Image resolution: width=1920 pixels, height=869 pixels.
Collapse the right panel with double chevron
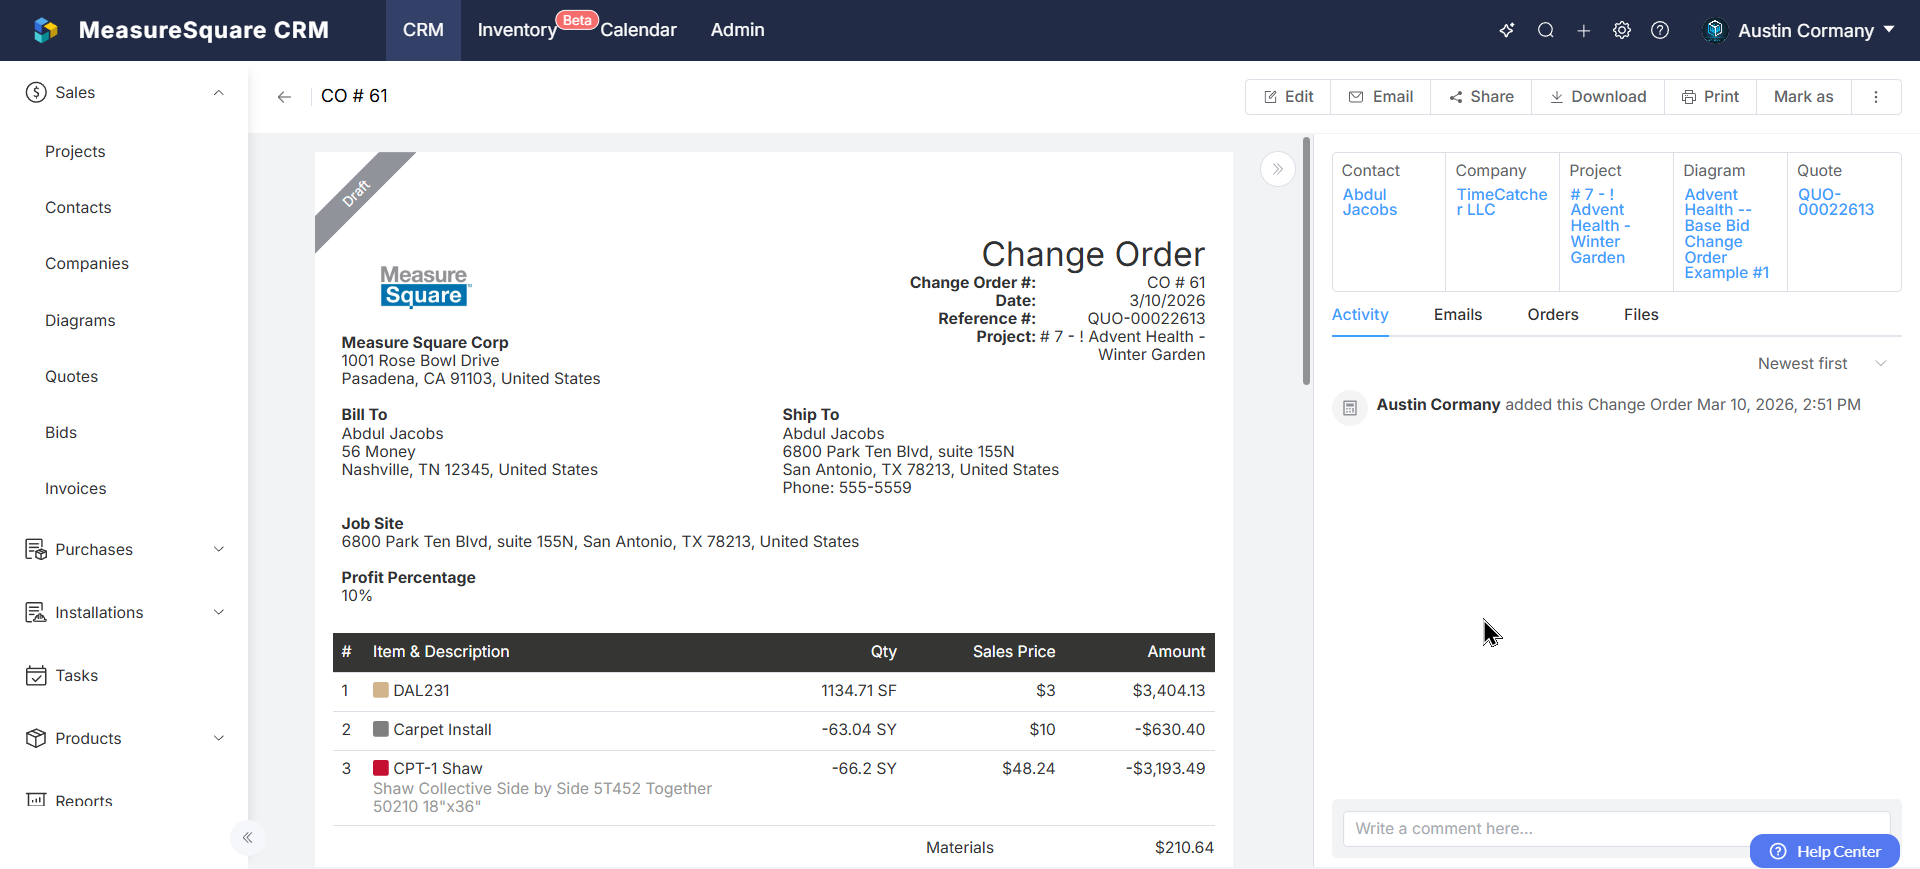click(1278, 169)
